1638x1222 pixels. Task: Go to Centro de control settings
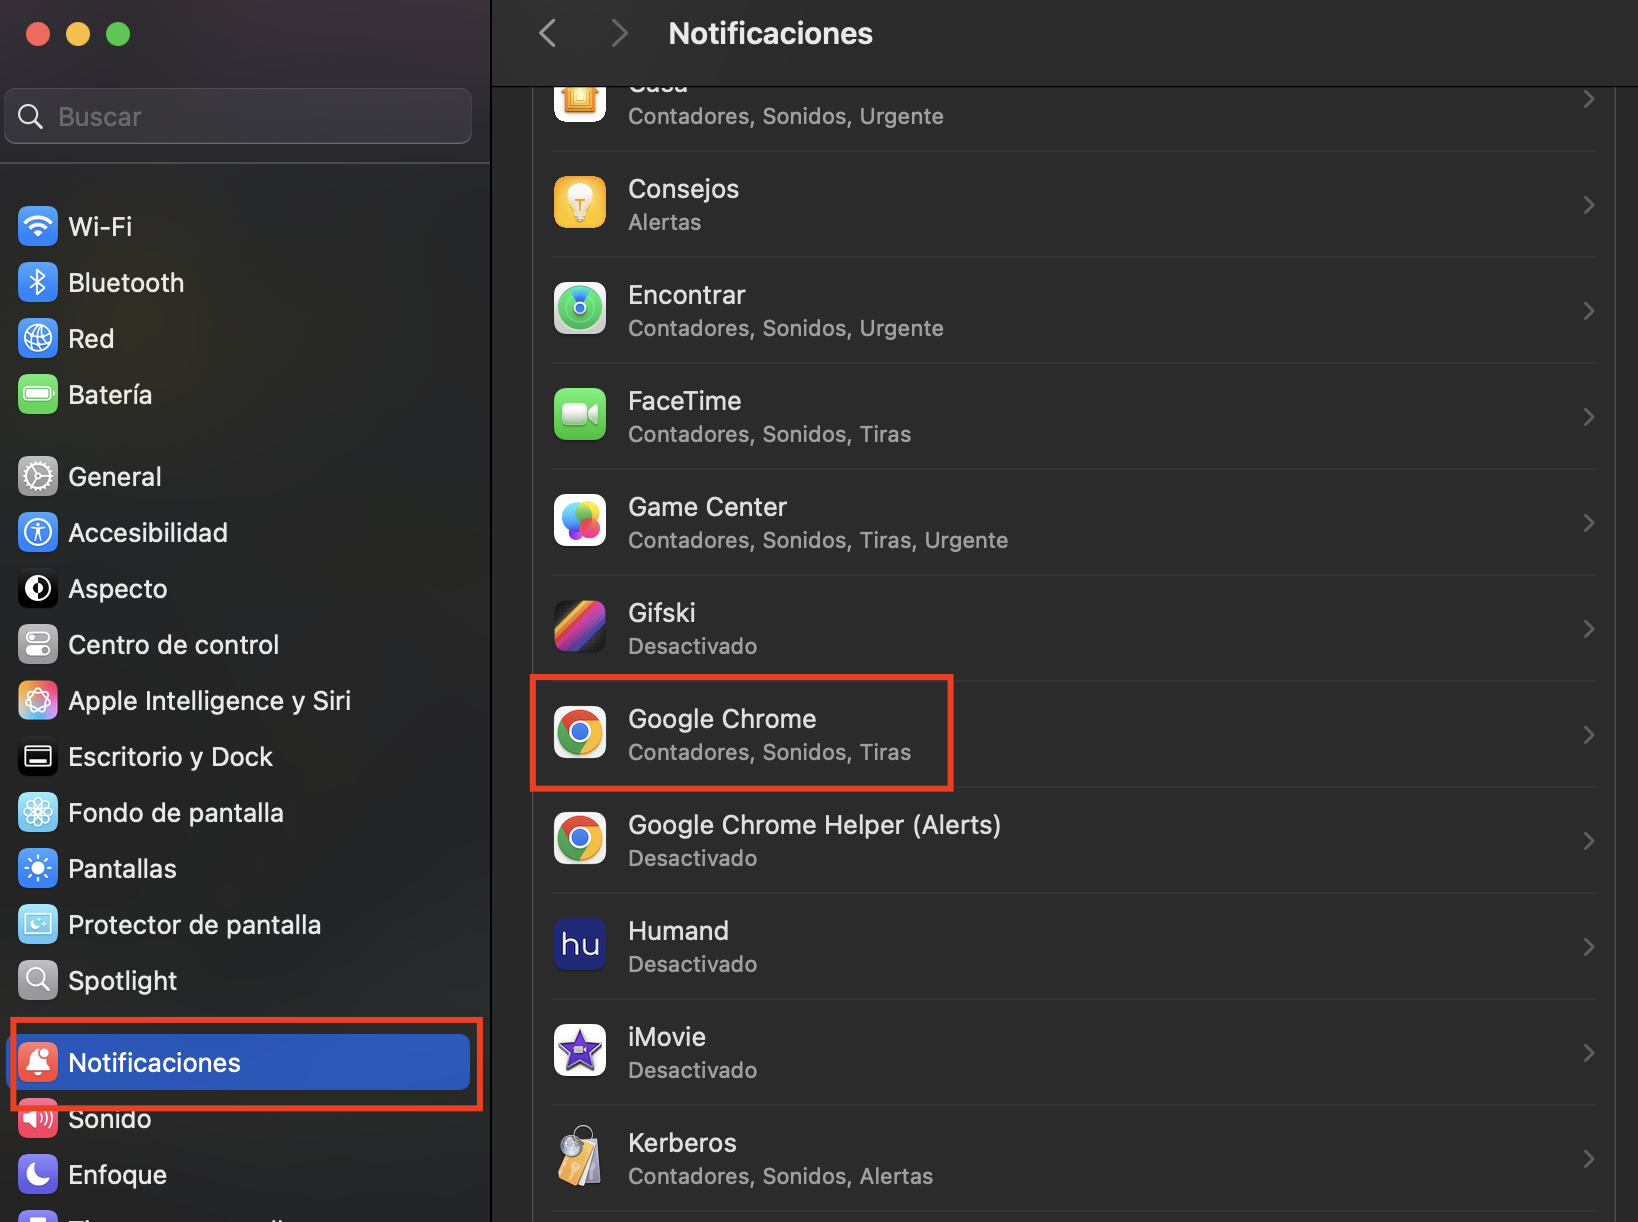pyautogui.click(x=173, y=645)
